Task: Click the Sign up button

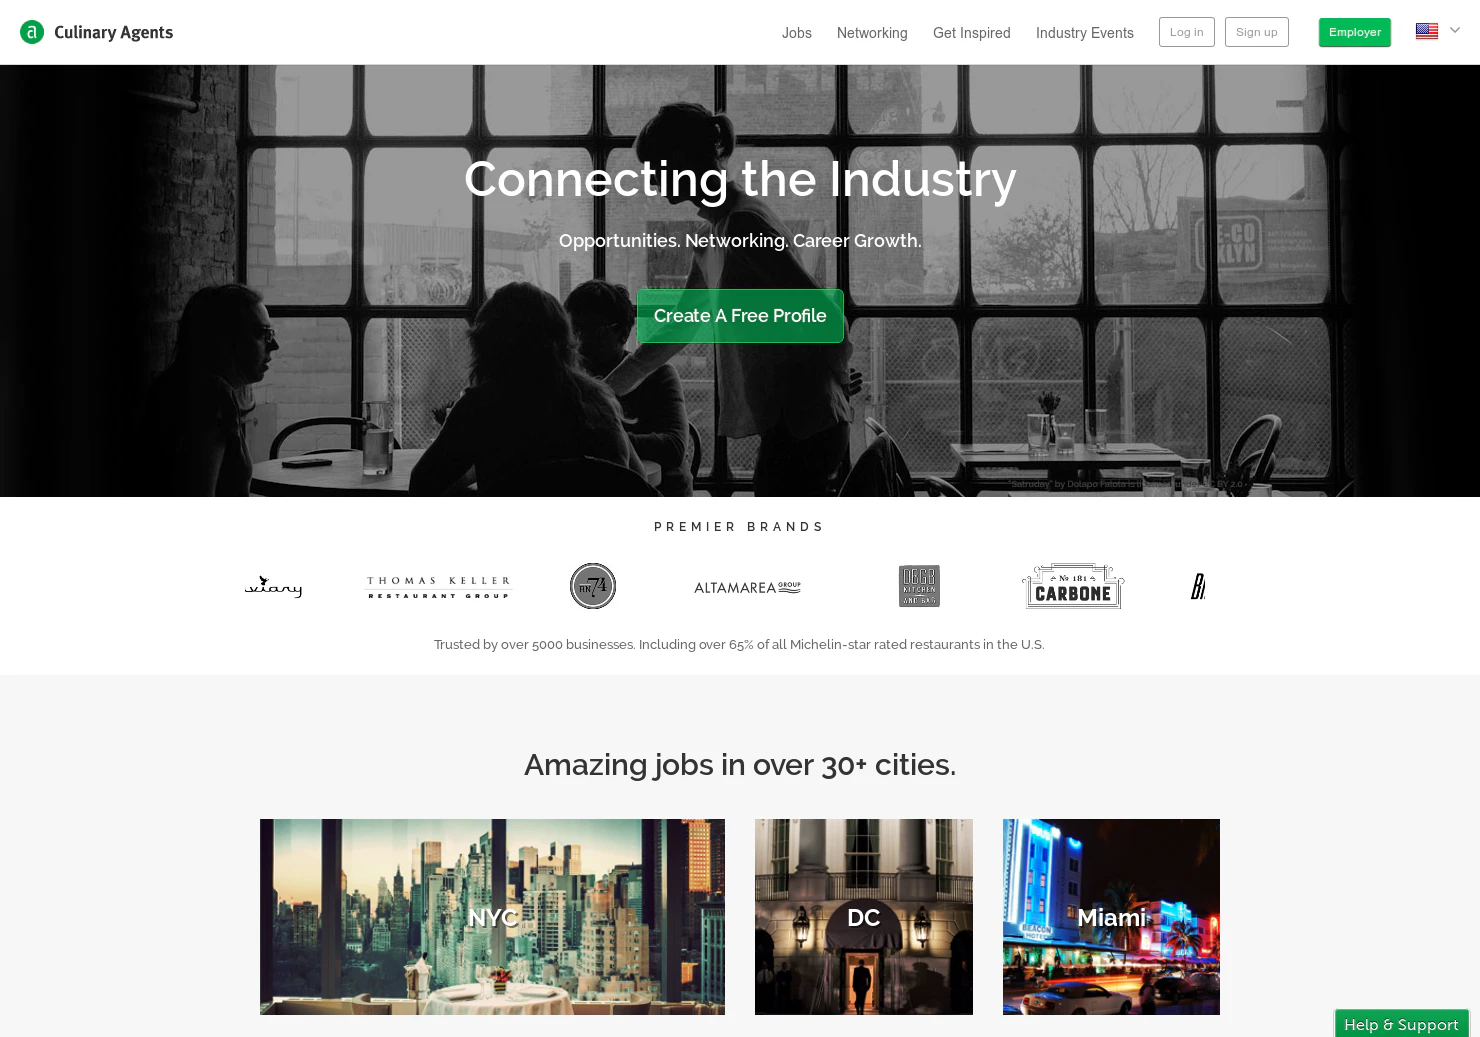Action: click(1257, 32)
